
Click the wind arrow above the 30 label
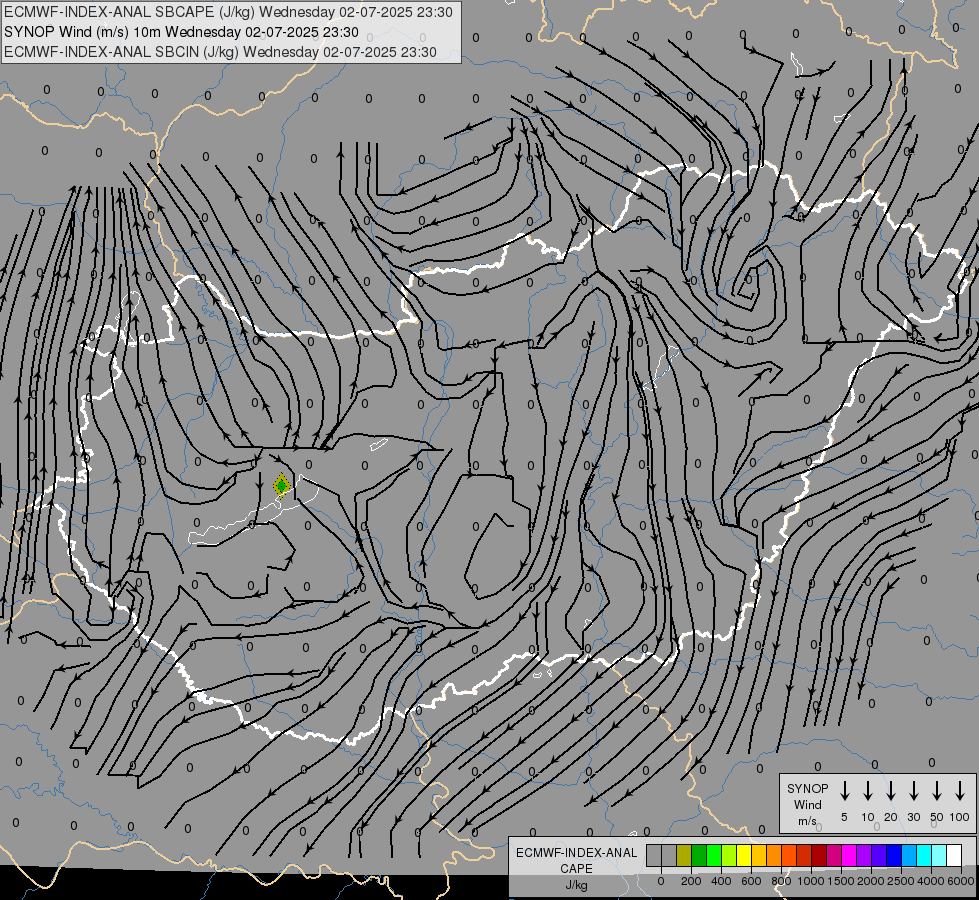[x=913, y=791]
